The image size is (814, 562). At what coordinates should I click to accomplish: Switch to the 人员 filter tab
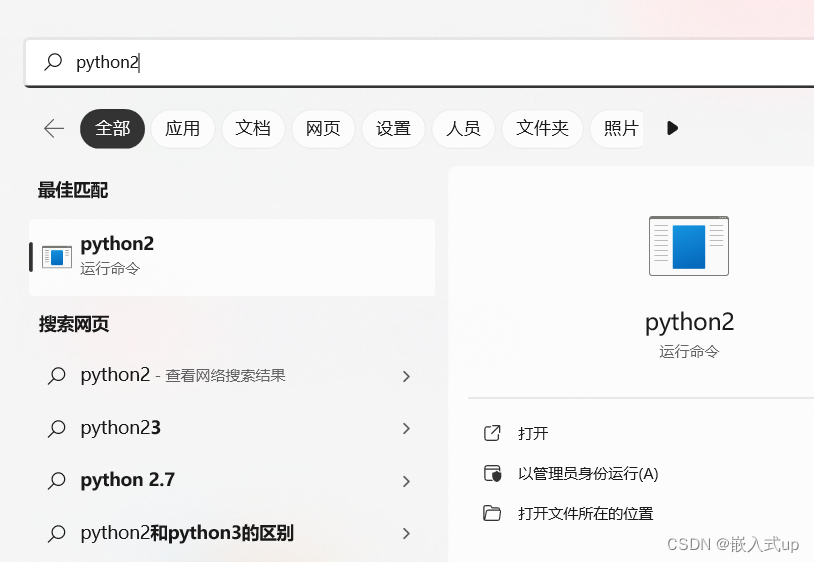463,128
